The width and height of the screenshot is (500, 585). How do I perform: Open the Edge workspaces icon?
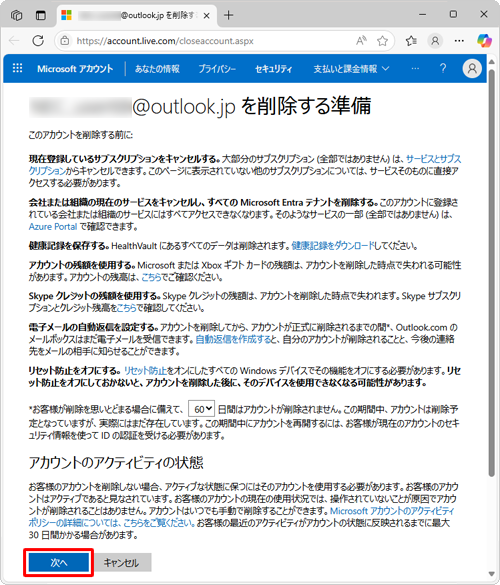click(16, 15)
